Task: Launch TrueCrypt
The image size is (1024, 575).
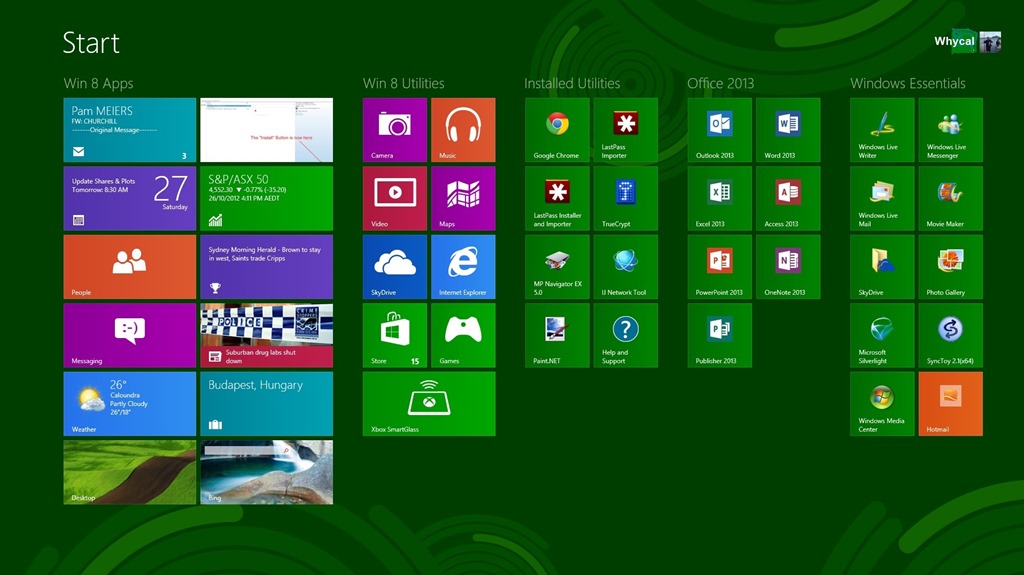Action: point(626,199)
